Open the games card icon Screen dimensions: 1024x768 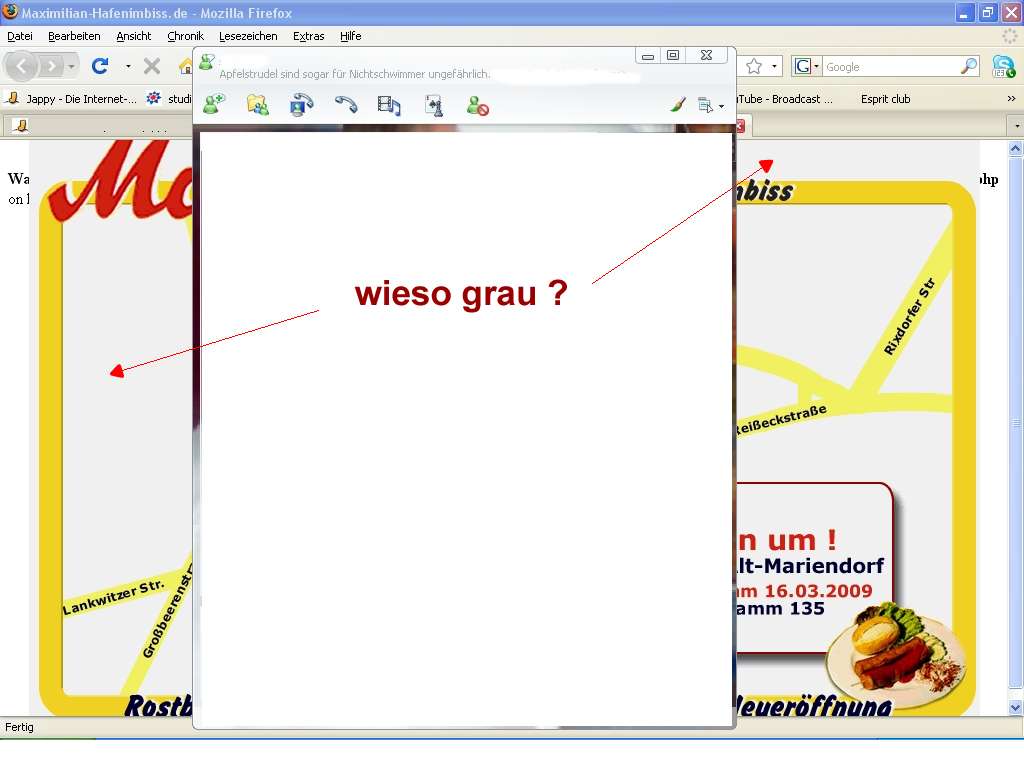[x=434, y=105]
